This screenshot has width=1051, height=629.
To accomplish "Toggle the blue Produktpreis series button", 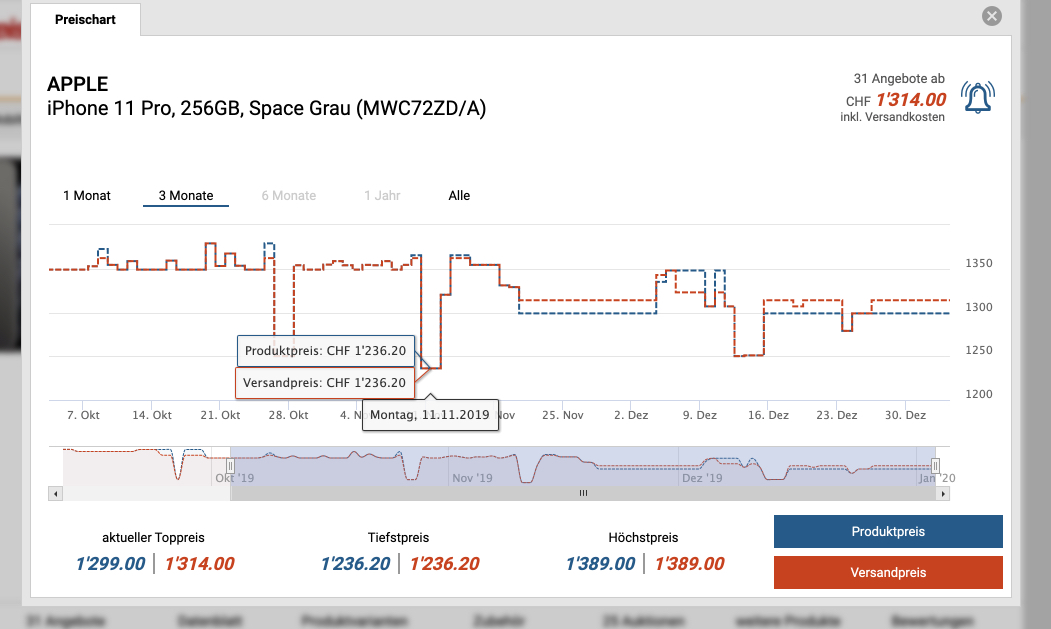I will tap(887, 532).
